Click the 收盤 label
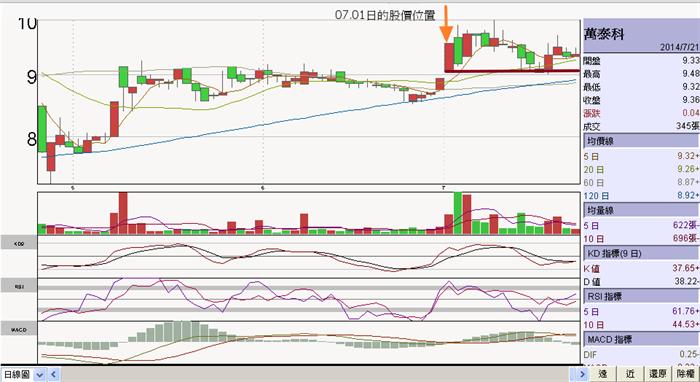 [x=592, y=100]
